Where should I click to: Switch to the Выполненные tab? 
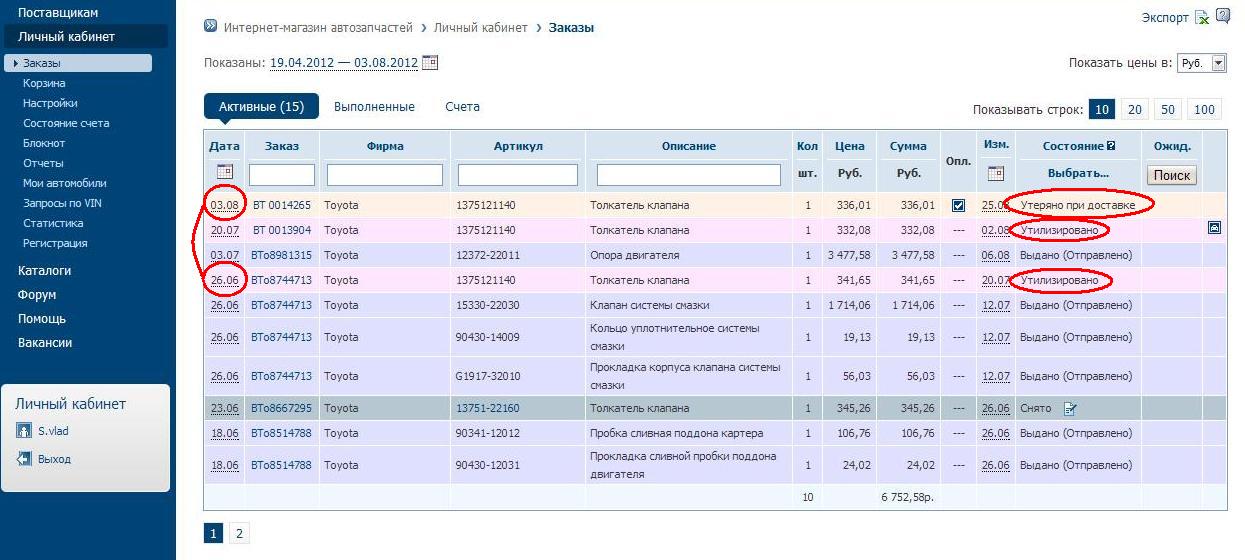click(x=374, y=107)
